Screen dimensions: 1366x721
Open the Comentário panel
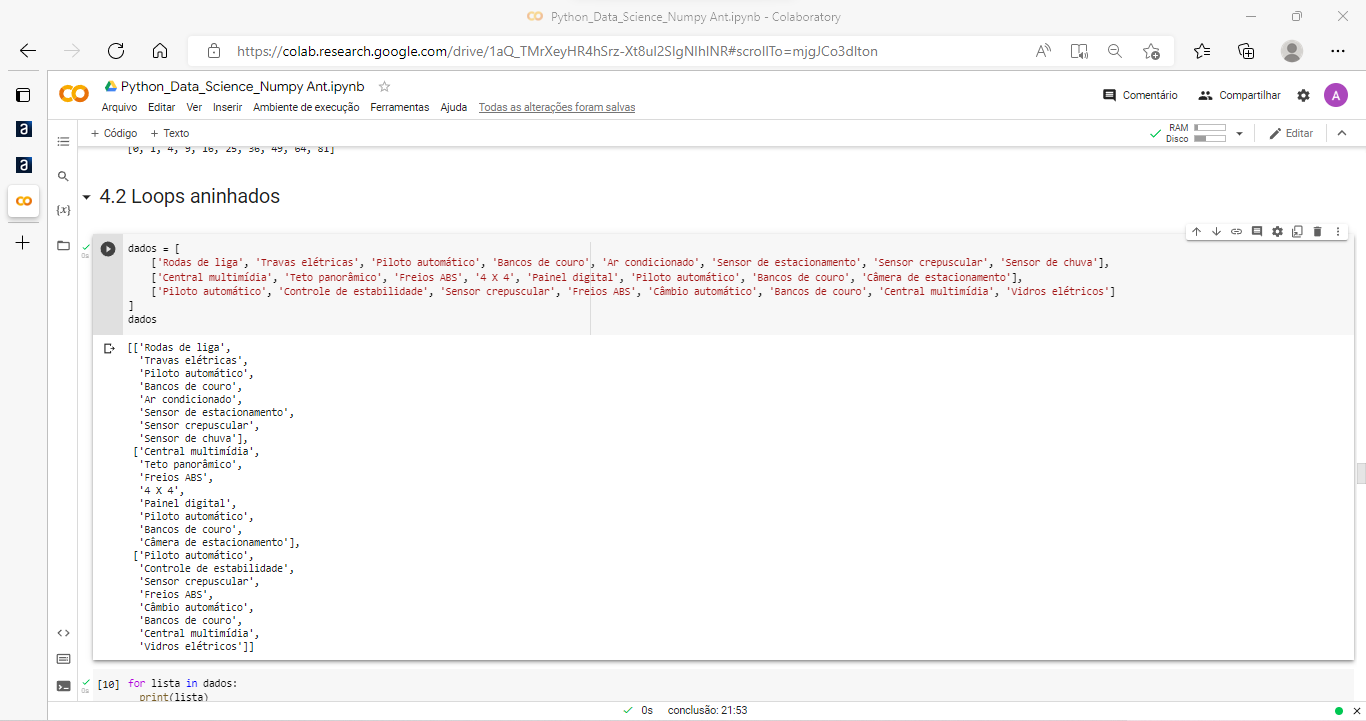(1140, 95)
